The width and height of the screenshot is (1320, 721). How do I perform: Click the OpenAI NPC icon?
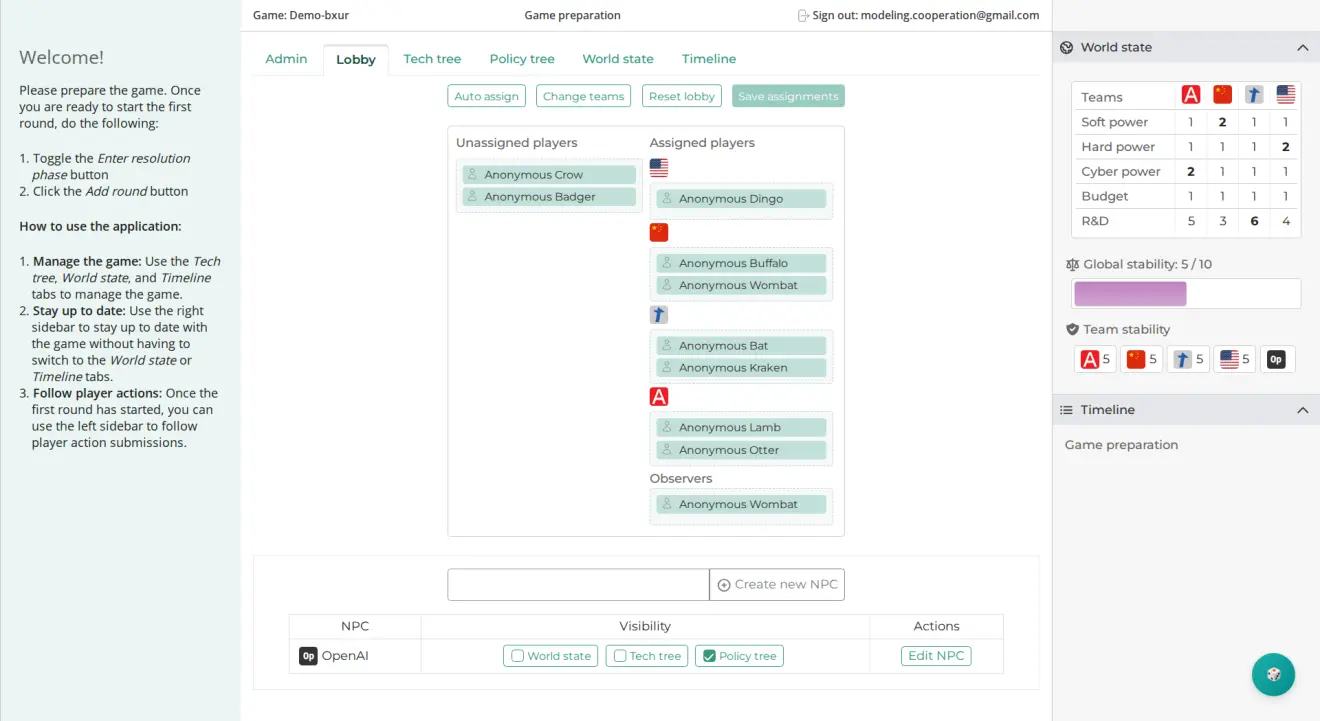click(308, 656)
